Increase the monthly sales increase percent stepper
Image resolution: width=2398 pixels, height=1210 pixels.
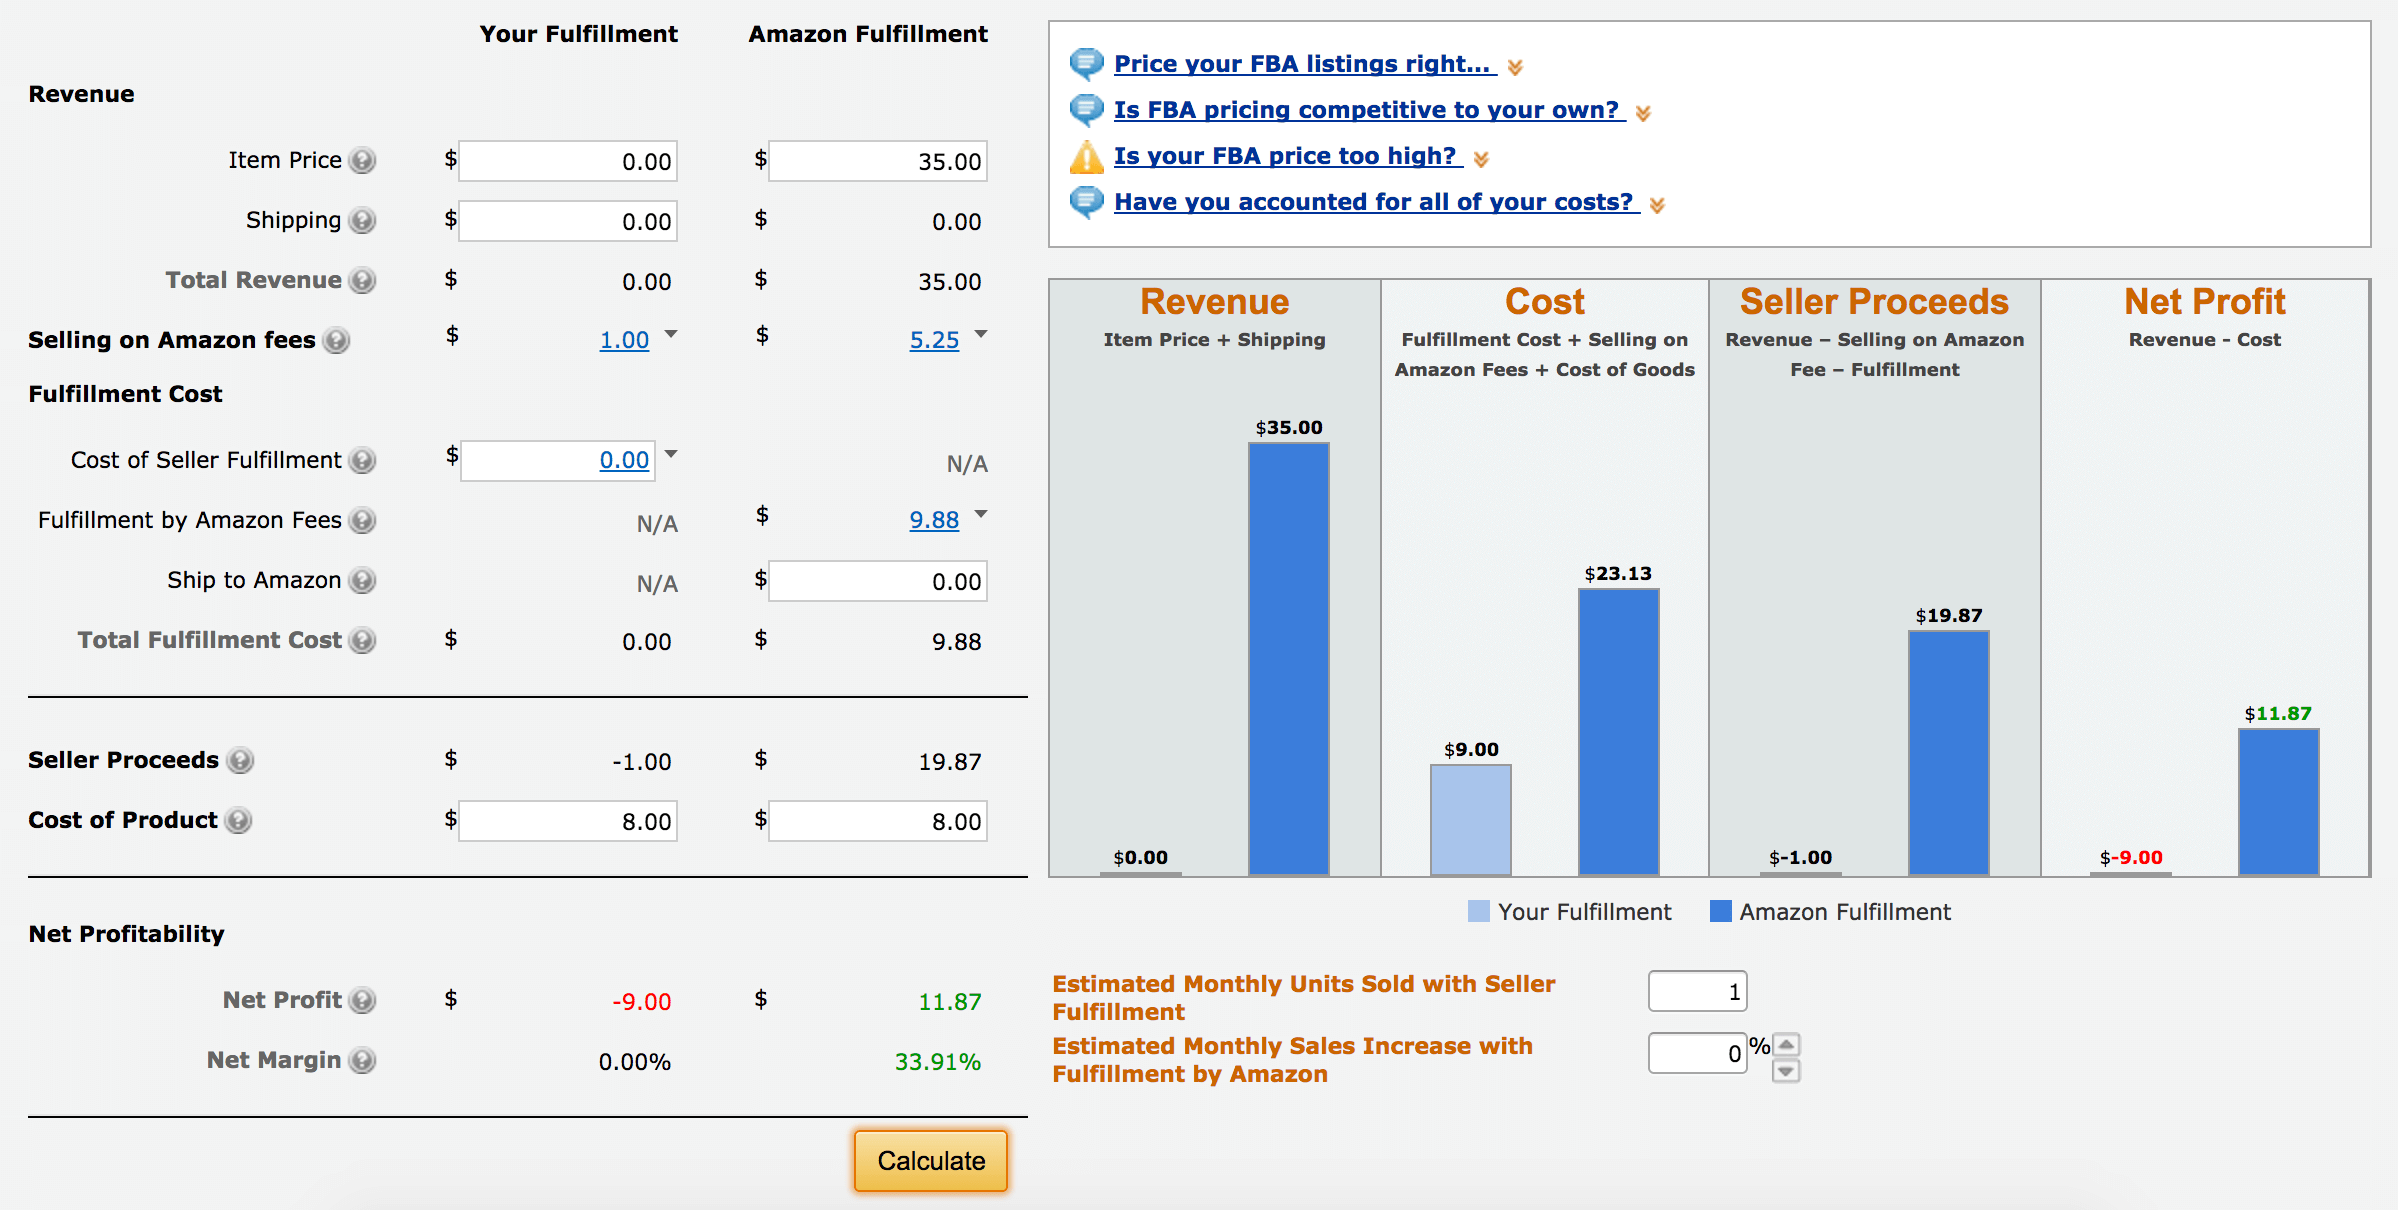[1786, 1045]
